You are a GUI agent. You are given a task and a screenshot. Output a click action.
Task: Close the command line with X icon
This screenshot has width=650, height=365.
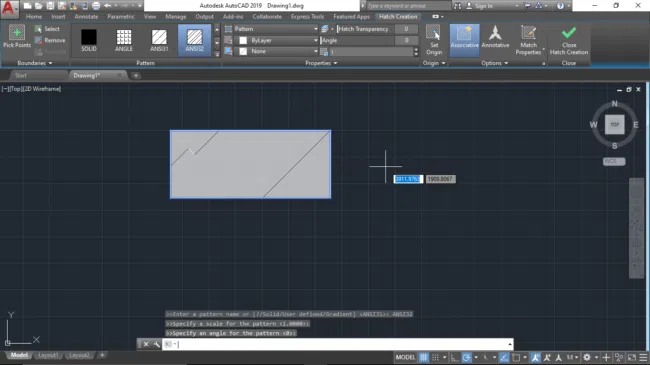click(x=146, y=344)
